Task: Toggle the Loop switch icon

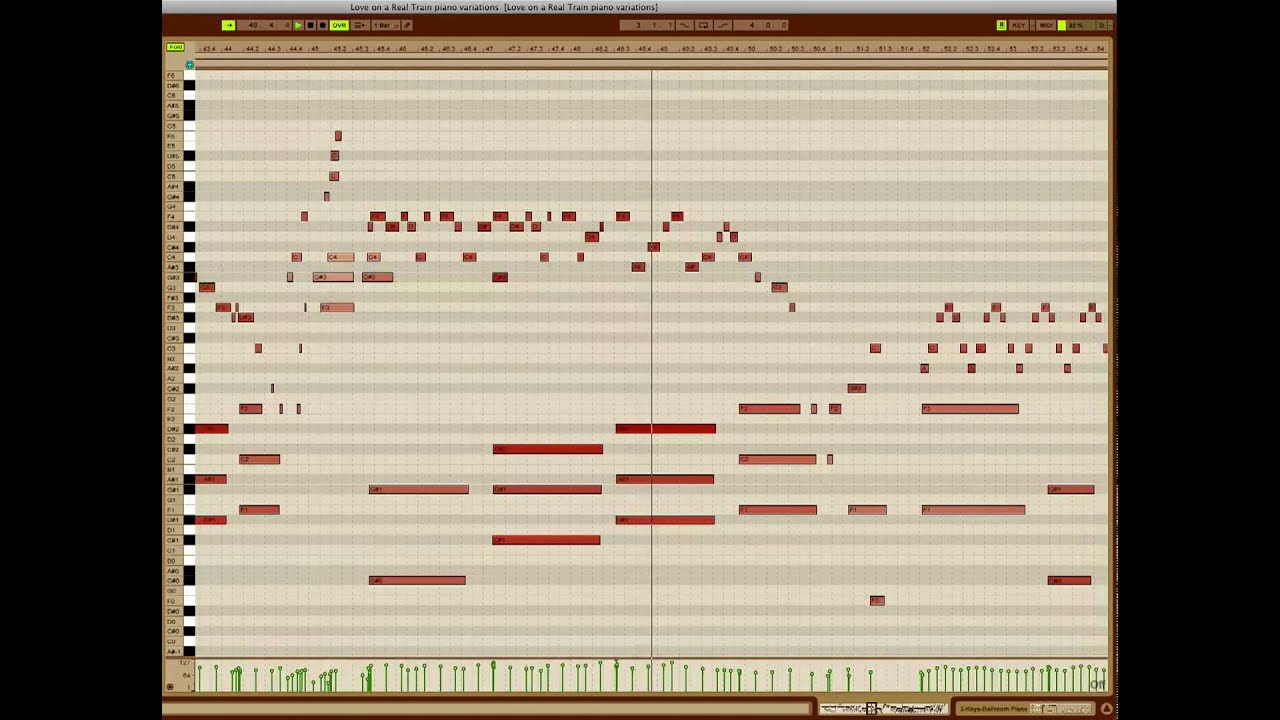Action: tap(704, 25)
